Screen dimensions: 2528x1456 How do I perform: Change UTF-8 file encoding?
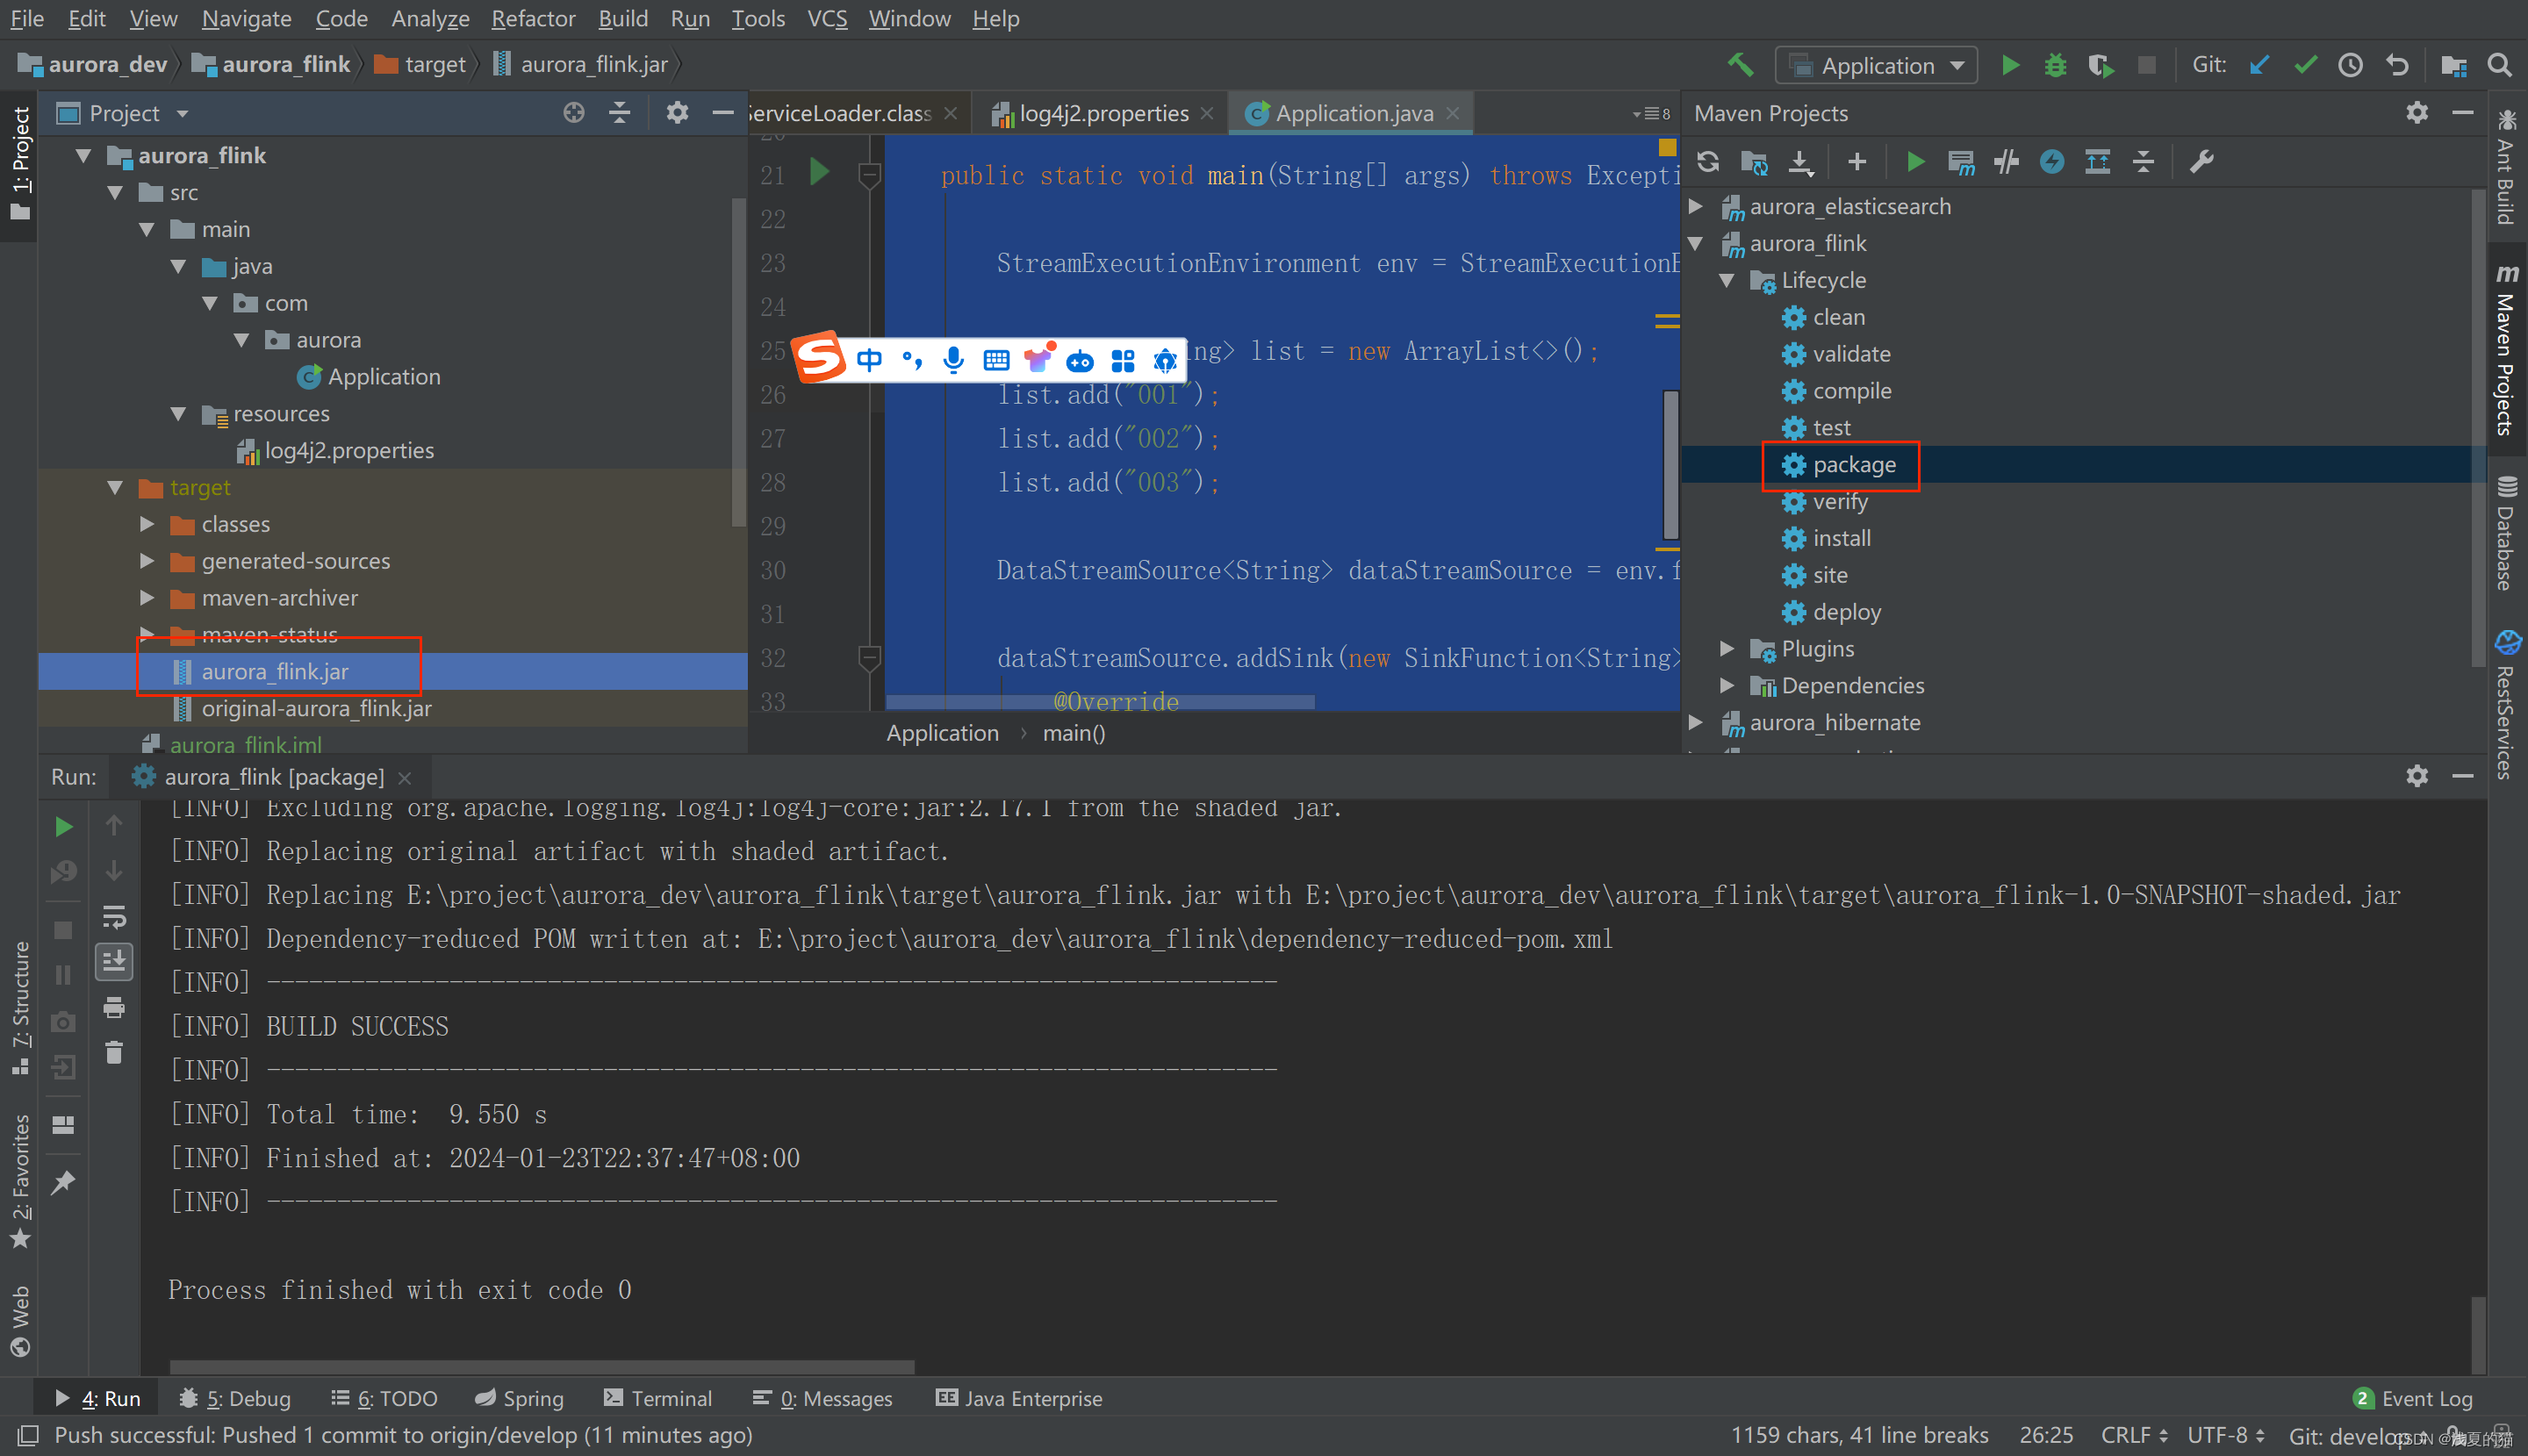[x=2225, y=1436]
